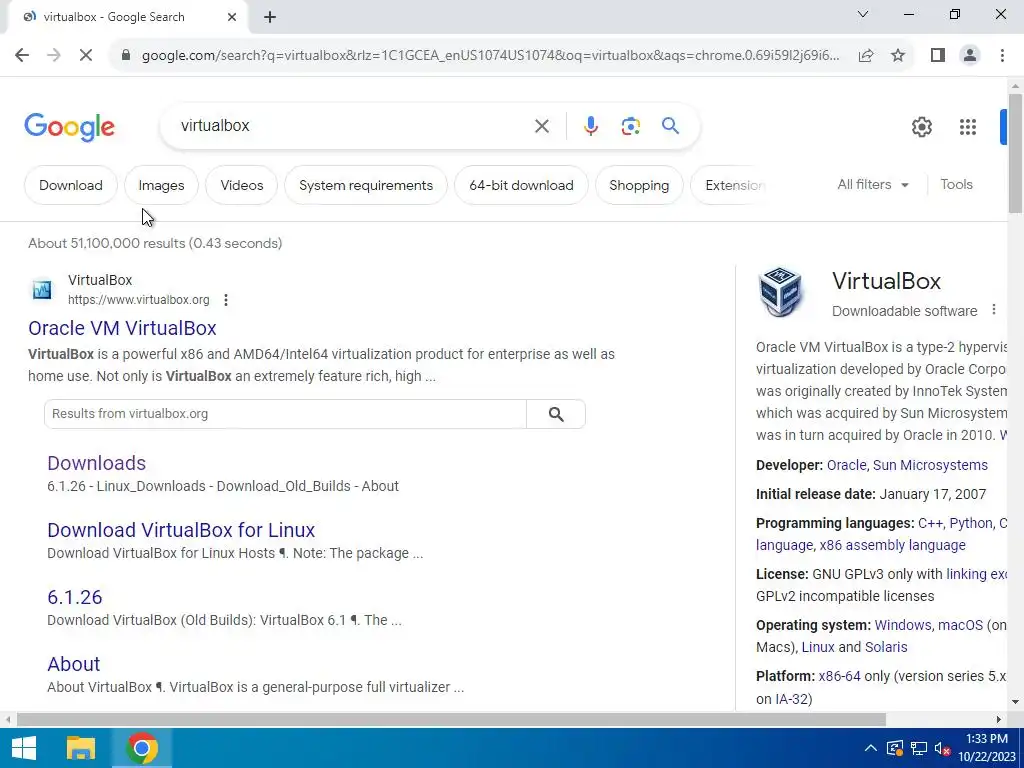This screenshot has height=768, width=1024.
Task: Select the Videos filter chip
Action: (242, 185)
